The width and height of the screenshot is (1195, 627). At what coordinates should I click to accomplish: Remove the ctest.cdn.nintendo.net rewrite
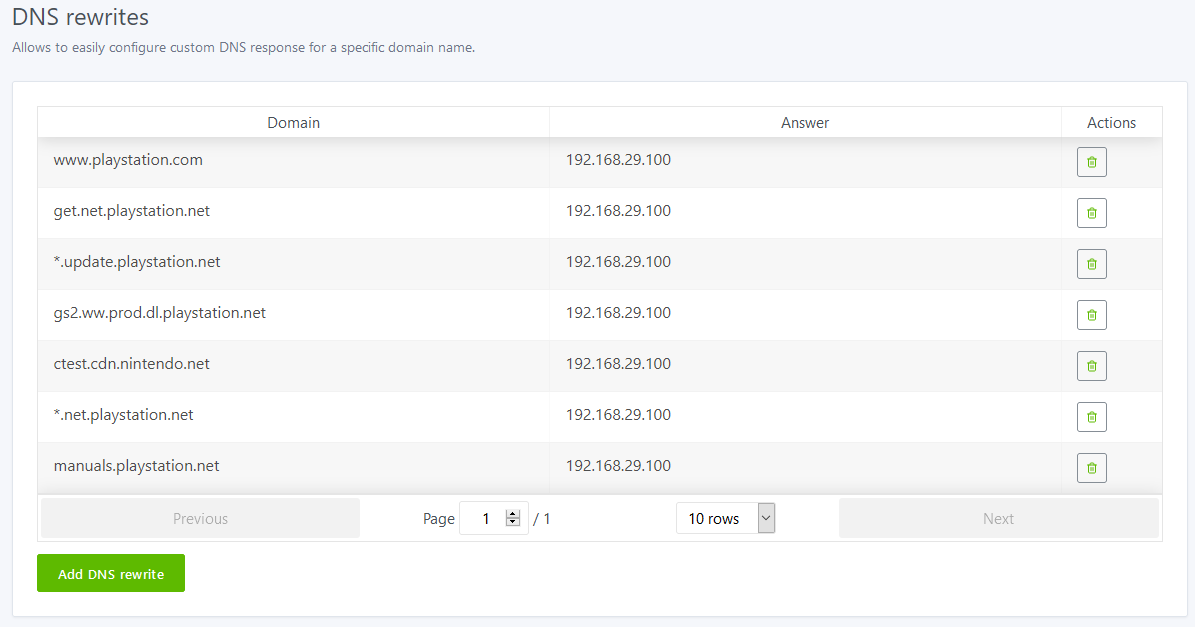1091,366
